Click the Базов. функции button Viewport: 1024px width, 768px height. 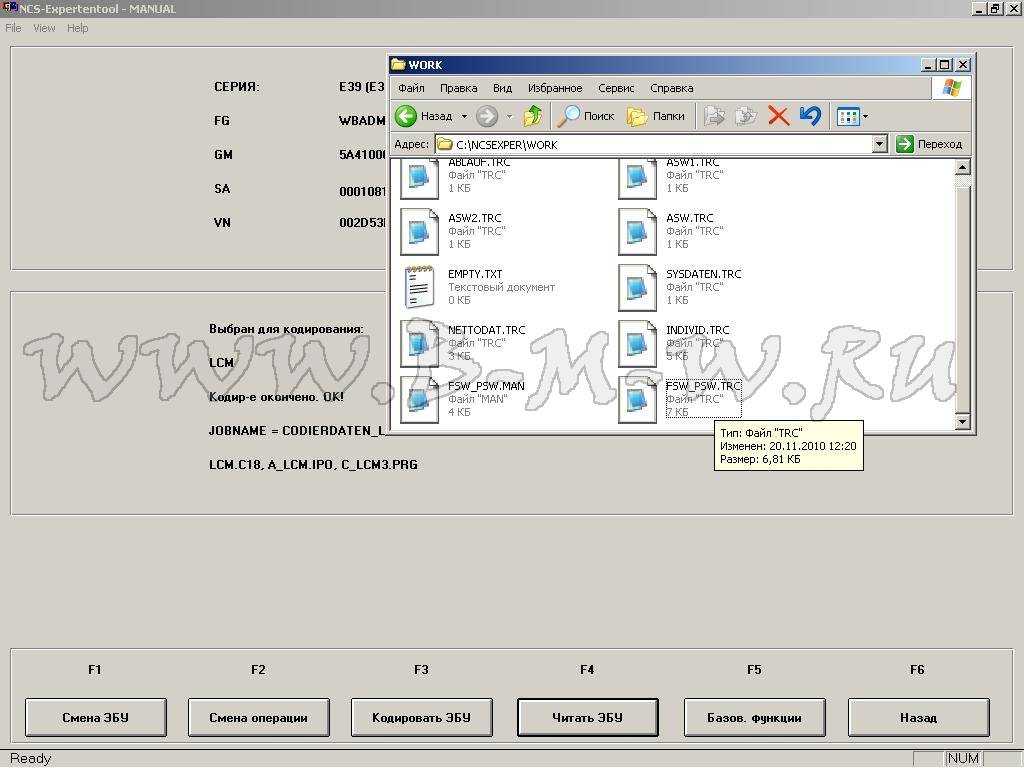(x=754, y=718)
